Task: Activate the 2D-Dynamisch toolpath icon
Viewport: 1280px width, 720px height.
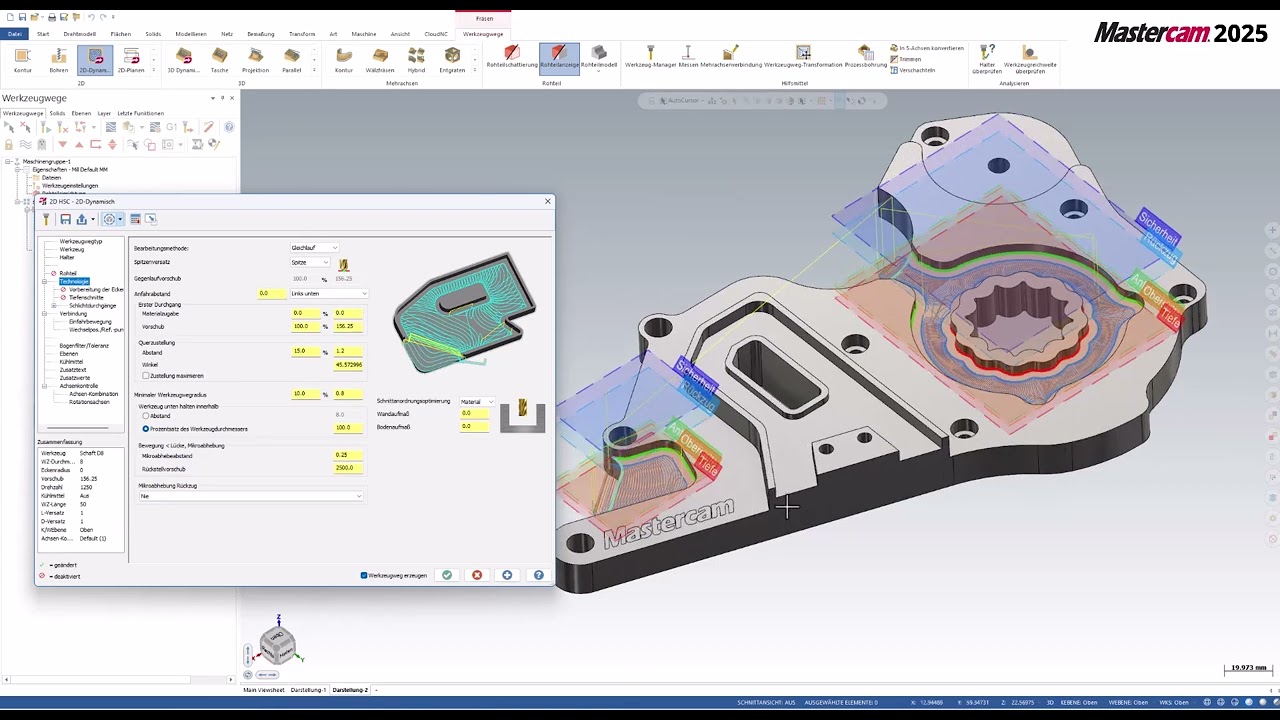Action: click(95, 59)
